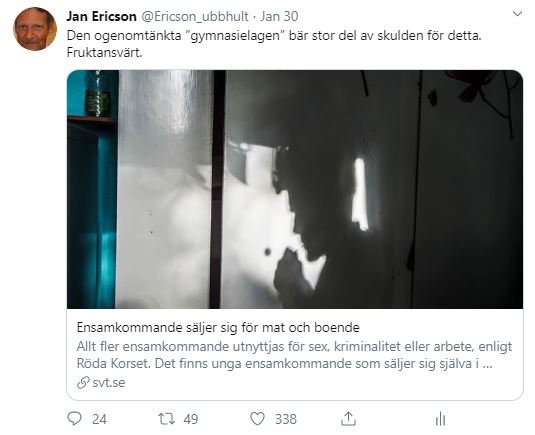Click the Jan Ericson display name
Image resolution: width=535 pixels, height=435 pixels.
(101, 16)
